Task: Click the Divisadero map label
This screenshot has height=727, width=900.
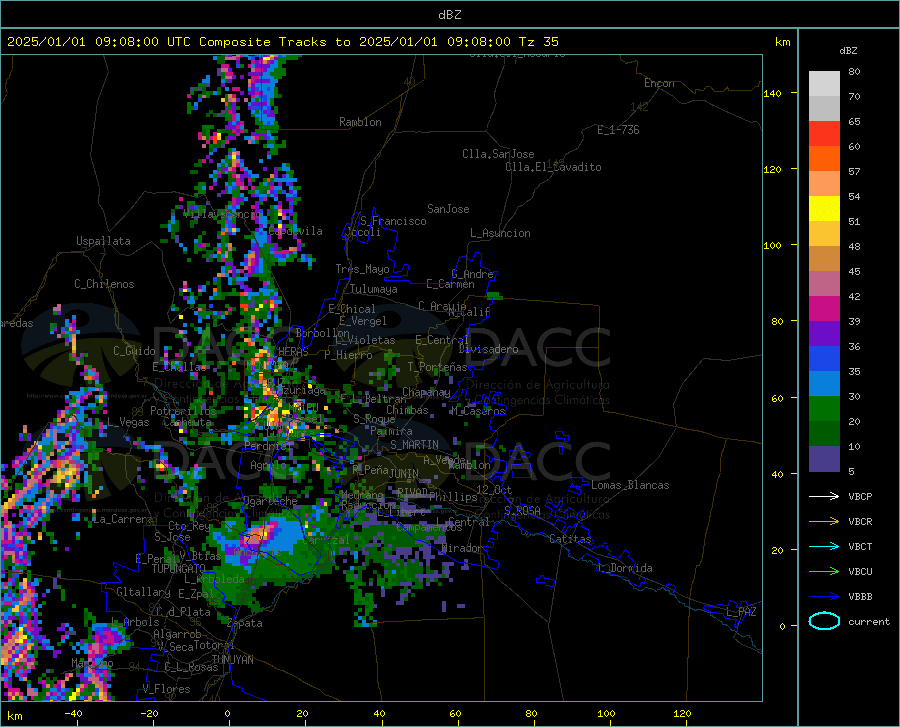Action: click(488, 349)
